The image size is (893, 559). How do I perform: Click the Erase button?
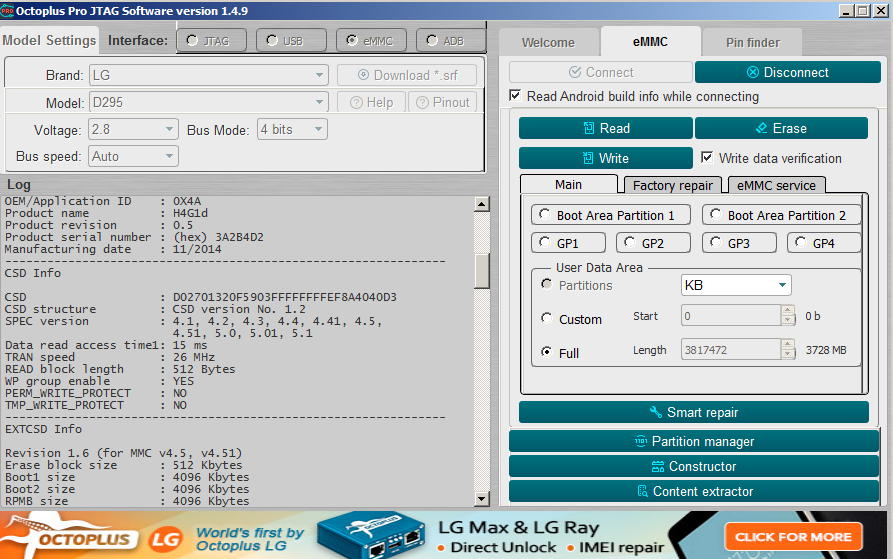[781, 128]
